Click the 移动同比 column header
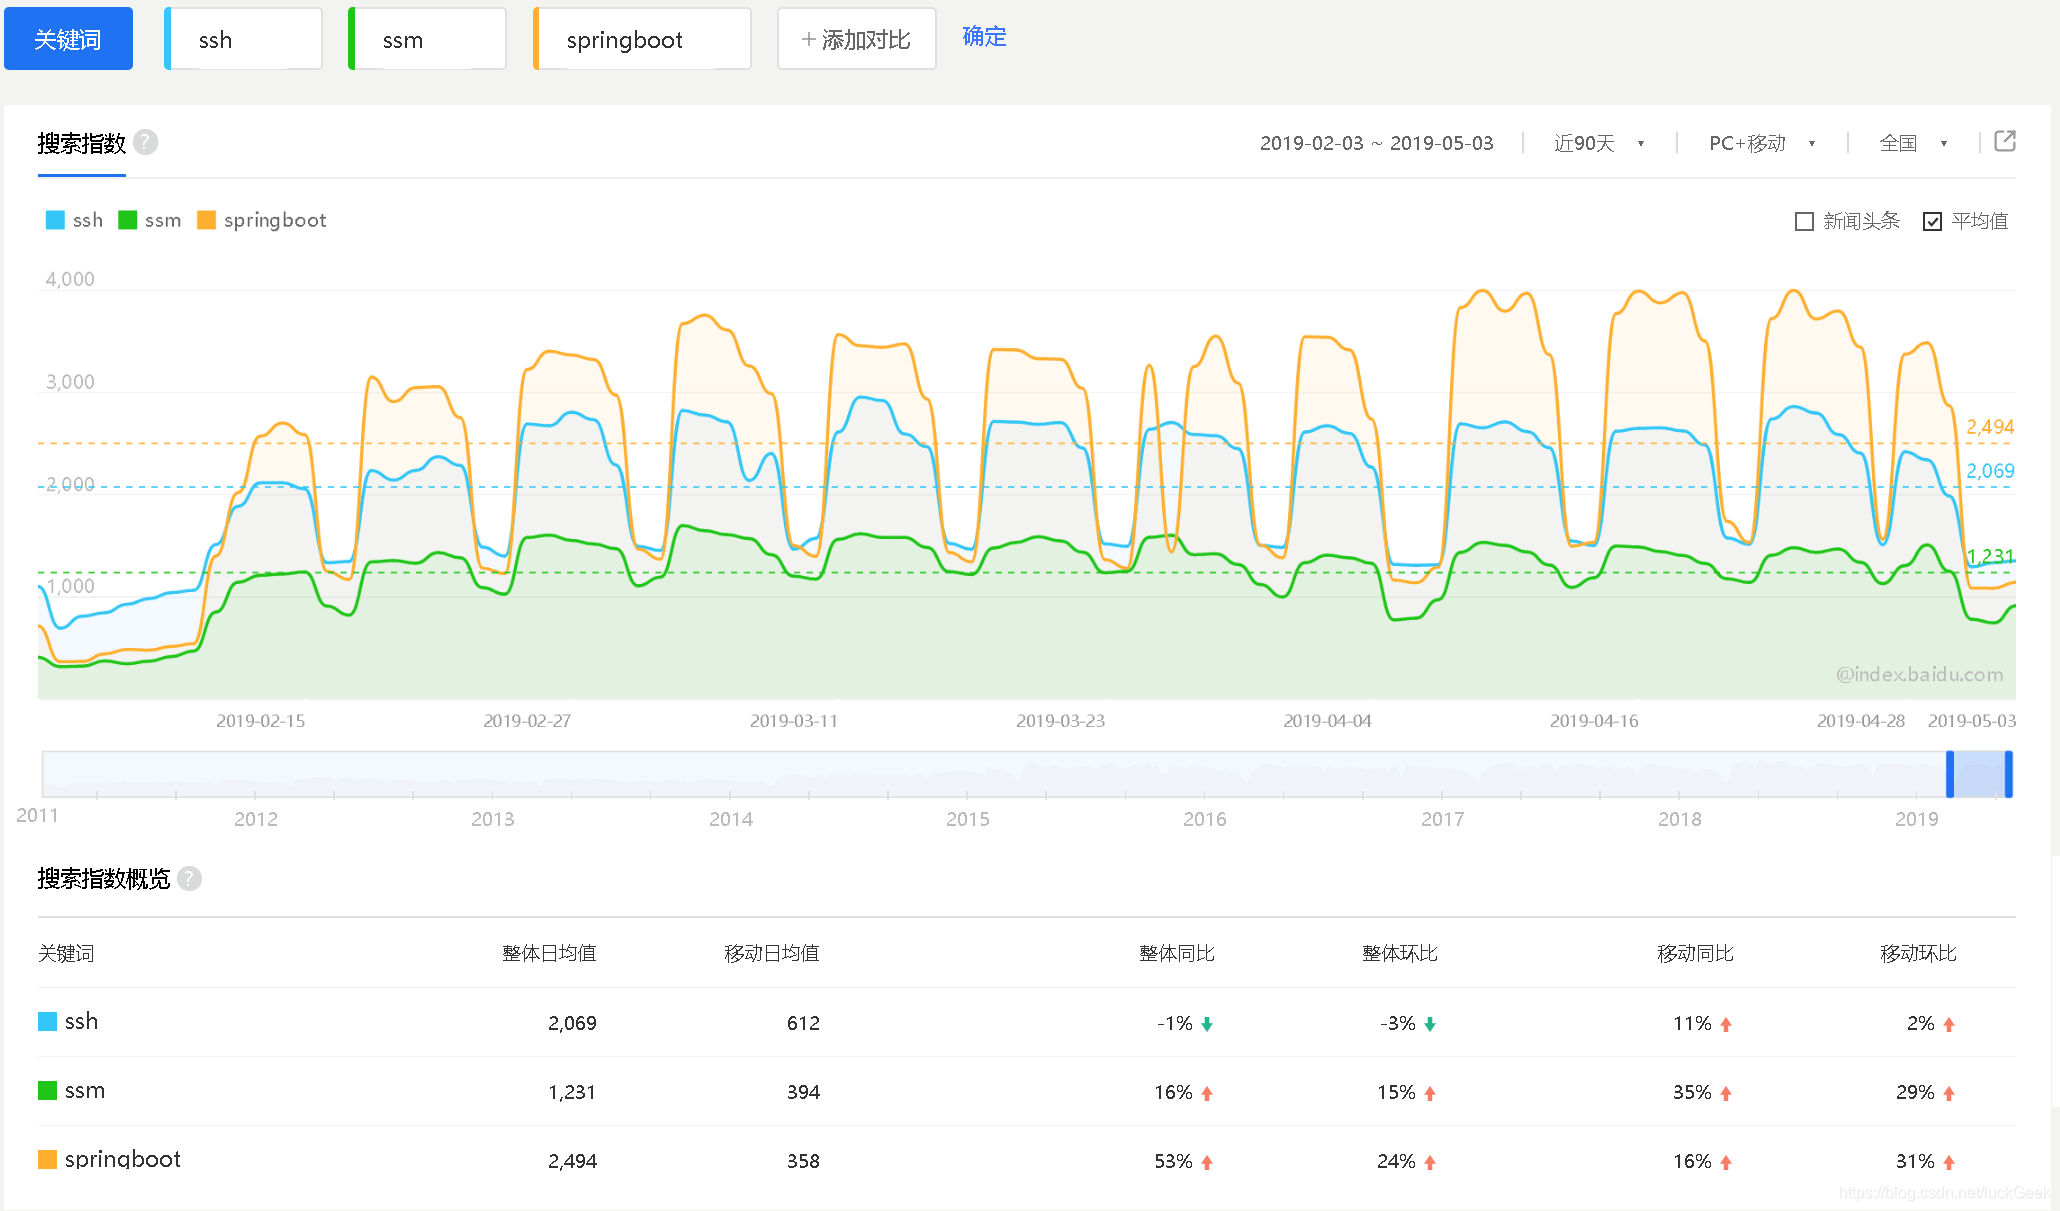The image size is (2060, 1211). pos(1695,953)
